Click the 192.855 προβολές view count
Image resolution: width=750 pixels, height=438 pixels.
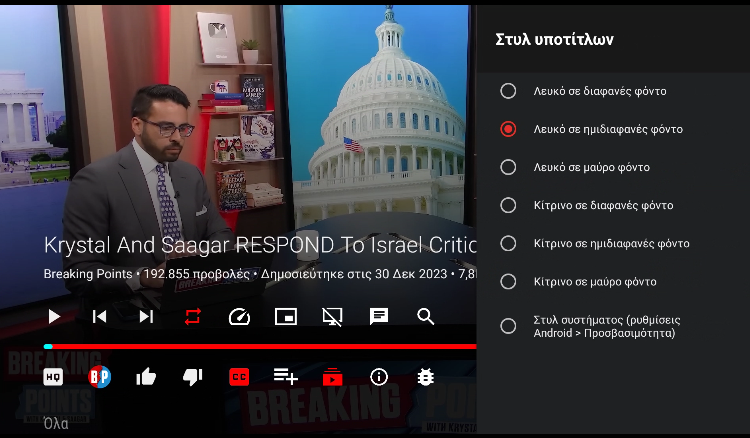click(197, 274)
